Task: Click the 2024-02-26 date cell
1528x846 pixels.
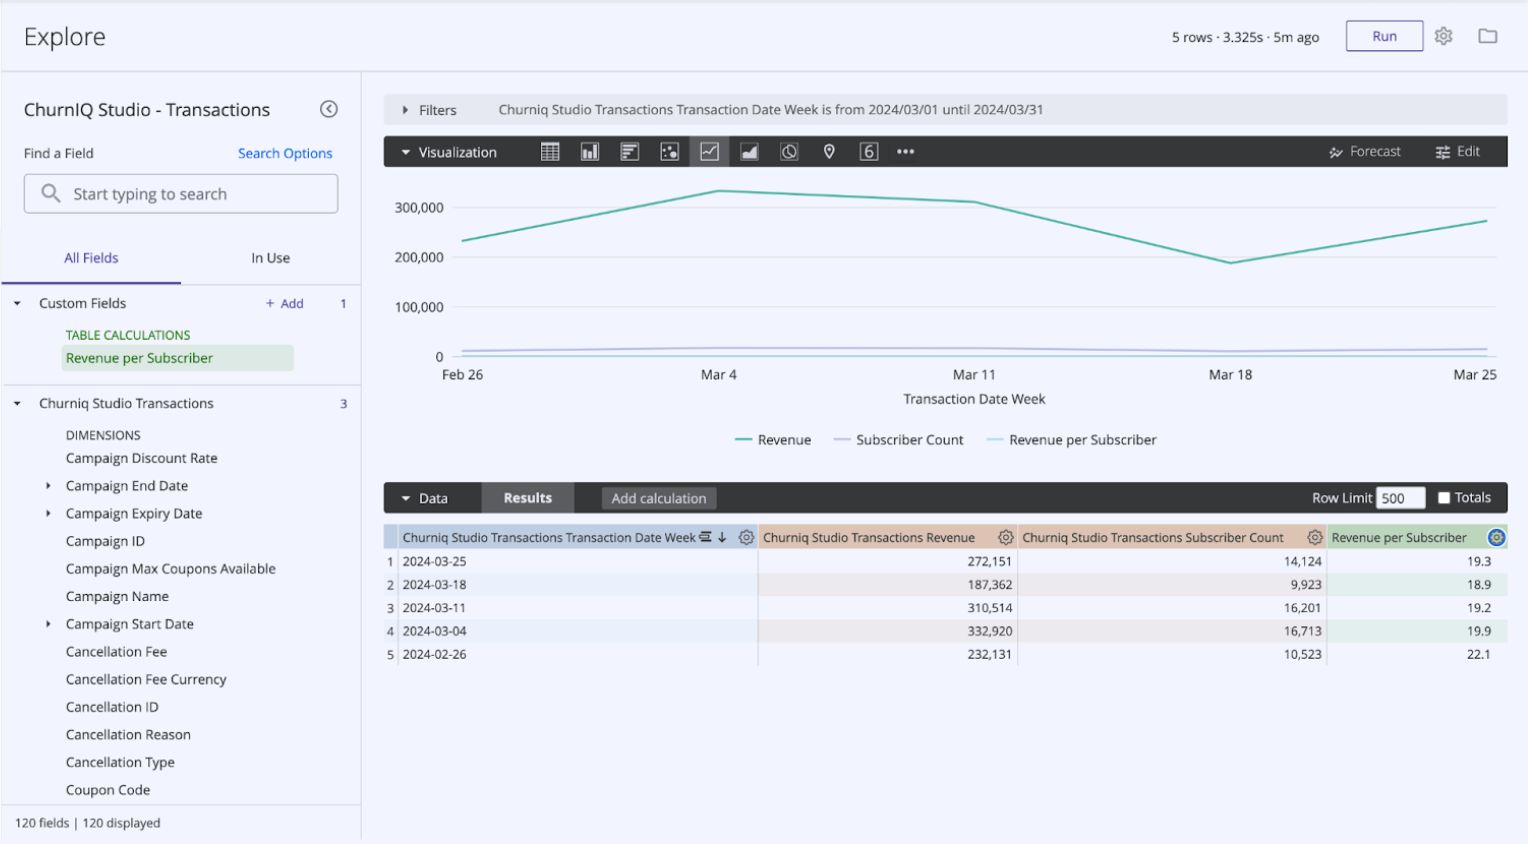Action: (578, 654)
